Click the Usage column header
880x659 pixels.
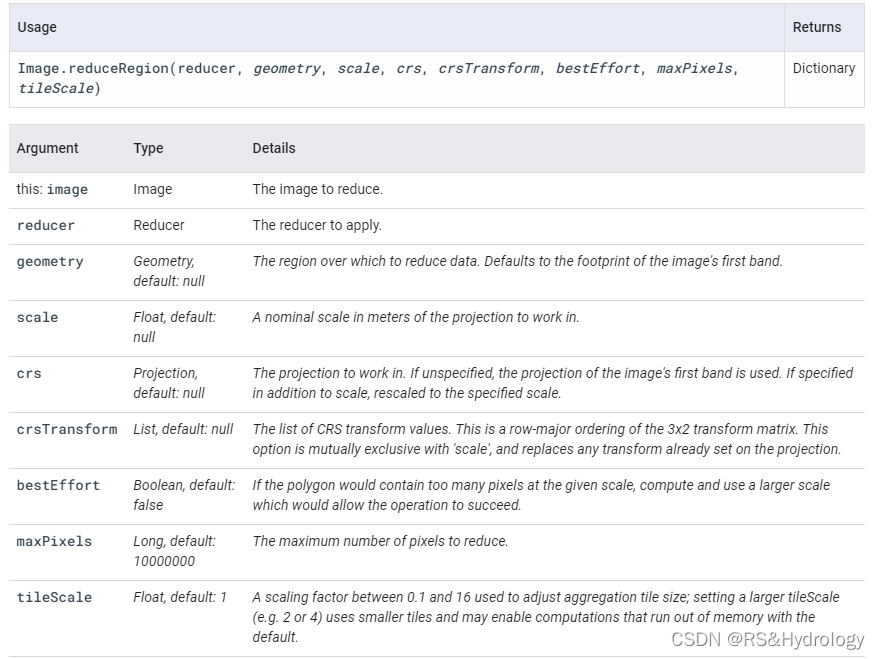coord(37,27)
